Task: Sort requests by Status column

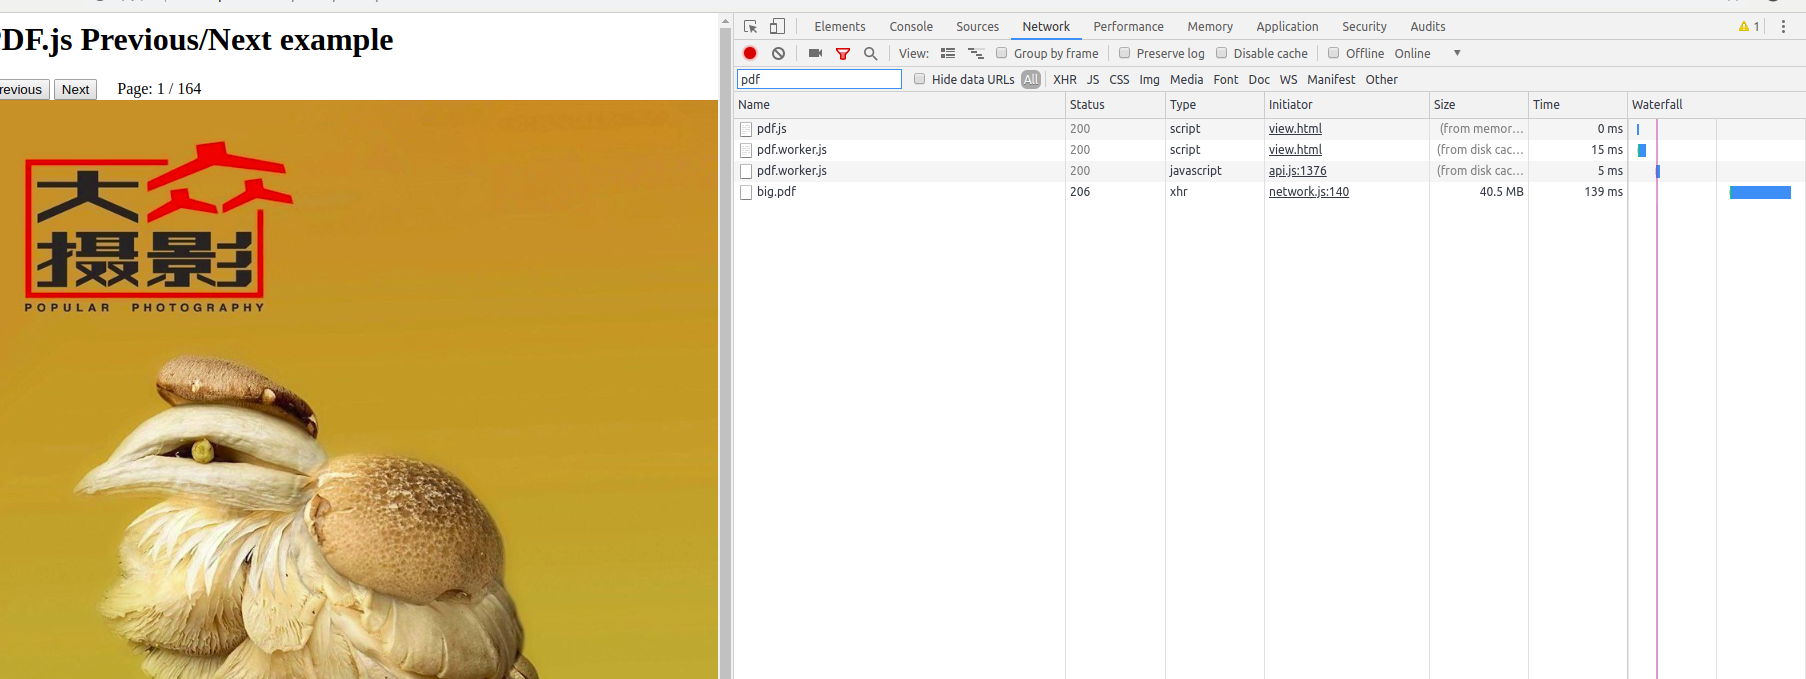Action: pos(1115,104)
